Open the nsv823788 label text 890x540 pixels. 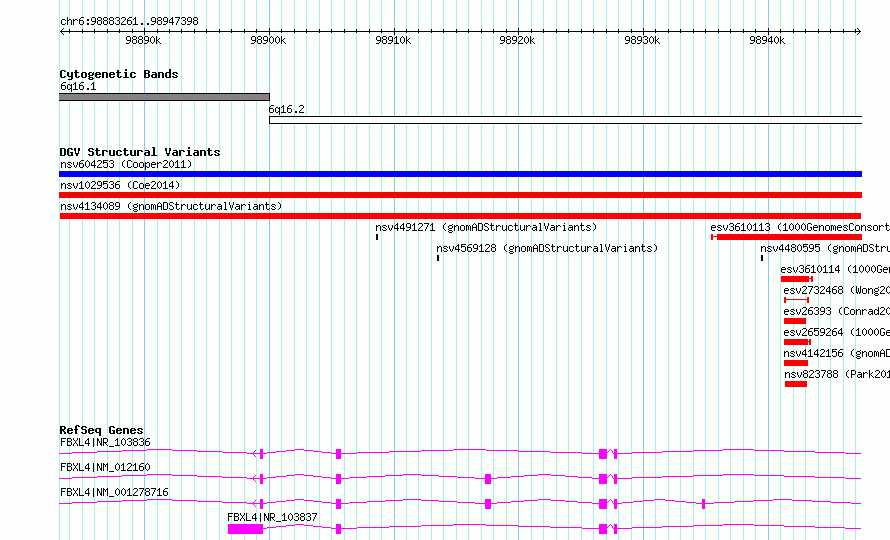click(837, 374)
